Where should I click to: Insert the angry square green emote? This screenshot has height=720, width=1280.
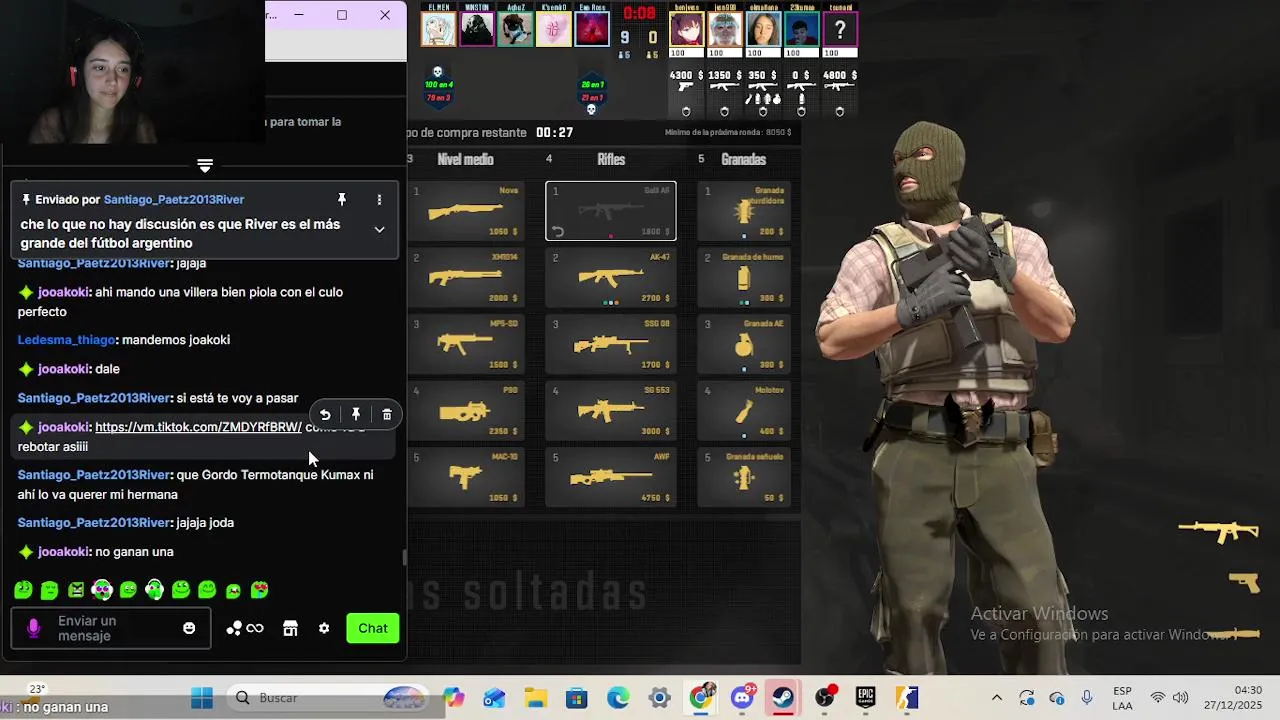pos(76,590)
